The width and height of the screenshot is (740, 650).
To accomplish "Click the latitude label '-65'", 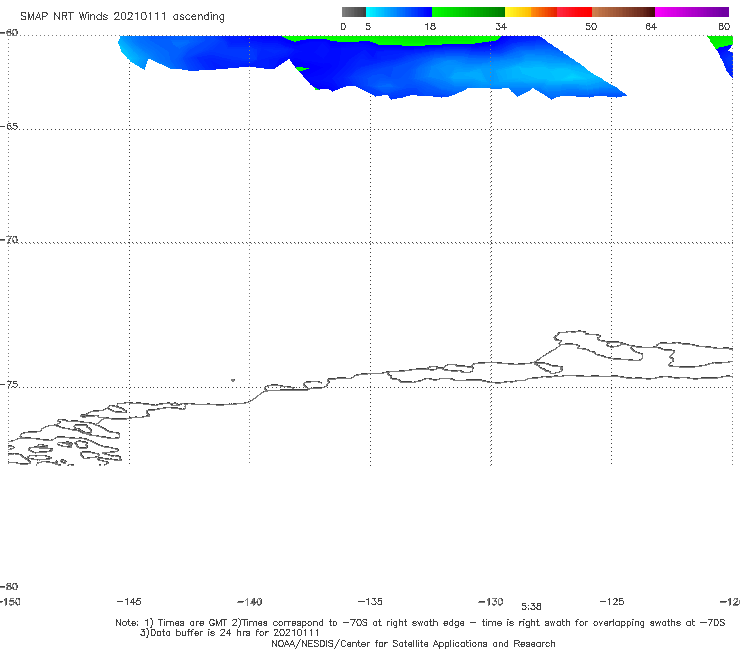I will point(9,127).
